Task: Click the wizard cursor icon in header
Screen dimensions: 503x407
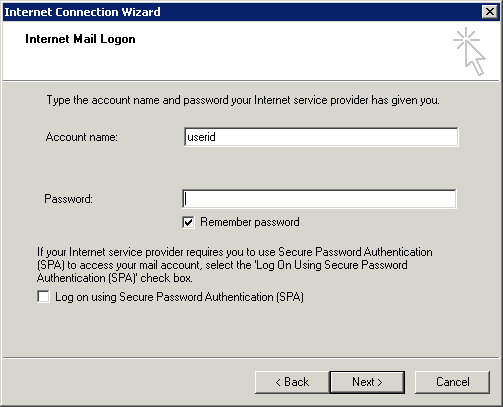Action: [x=469, y=52]
